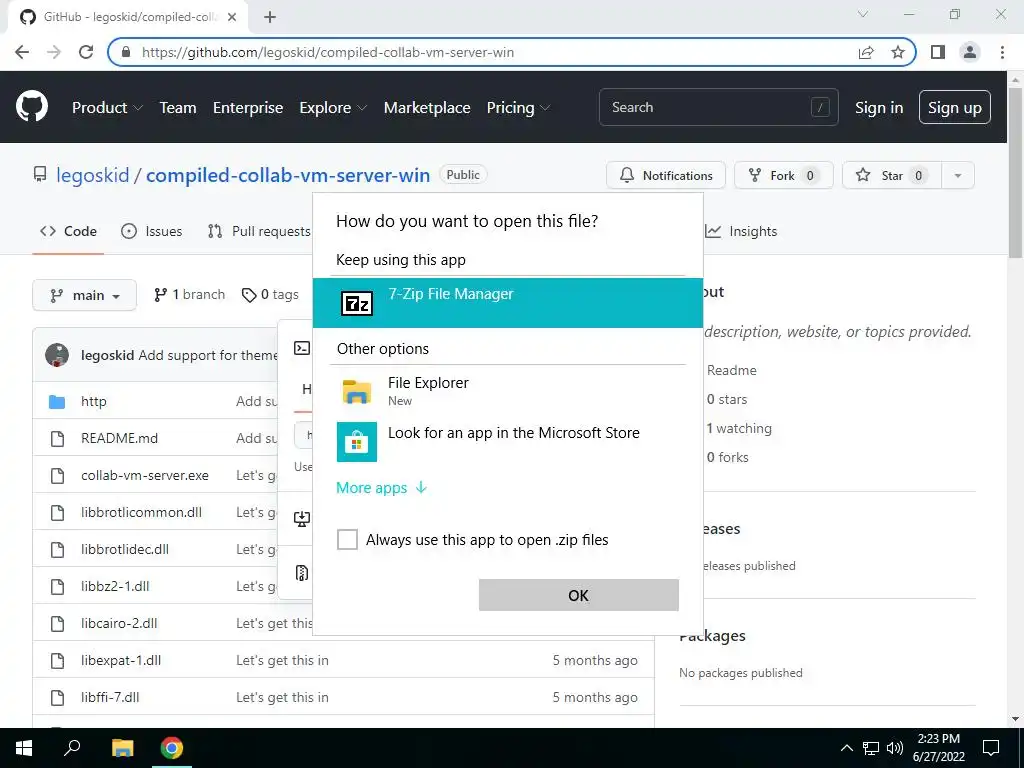Bookmark this page with star icon
Image resolution: width=1024 pixels, height=768 pixels.
click(x=898, y=52)
